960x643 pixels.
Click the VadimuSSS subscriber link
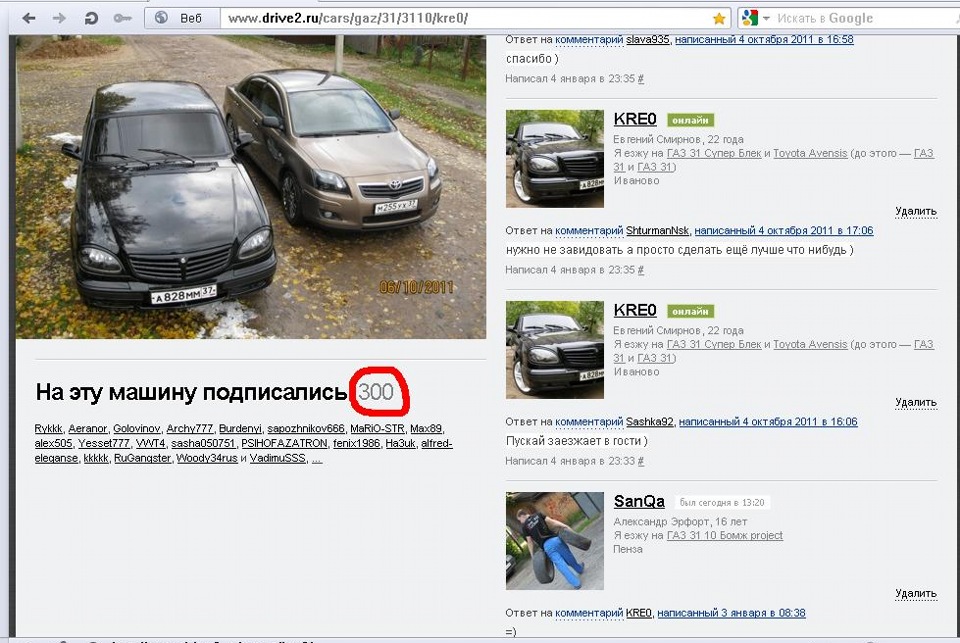click(x=280, y=458)
